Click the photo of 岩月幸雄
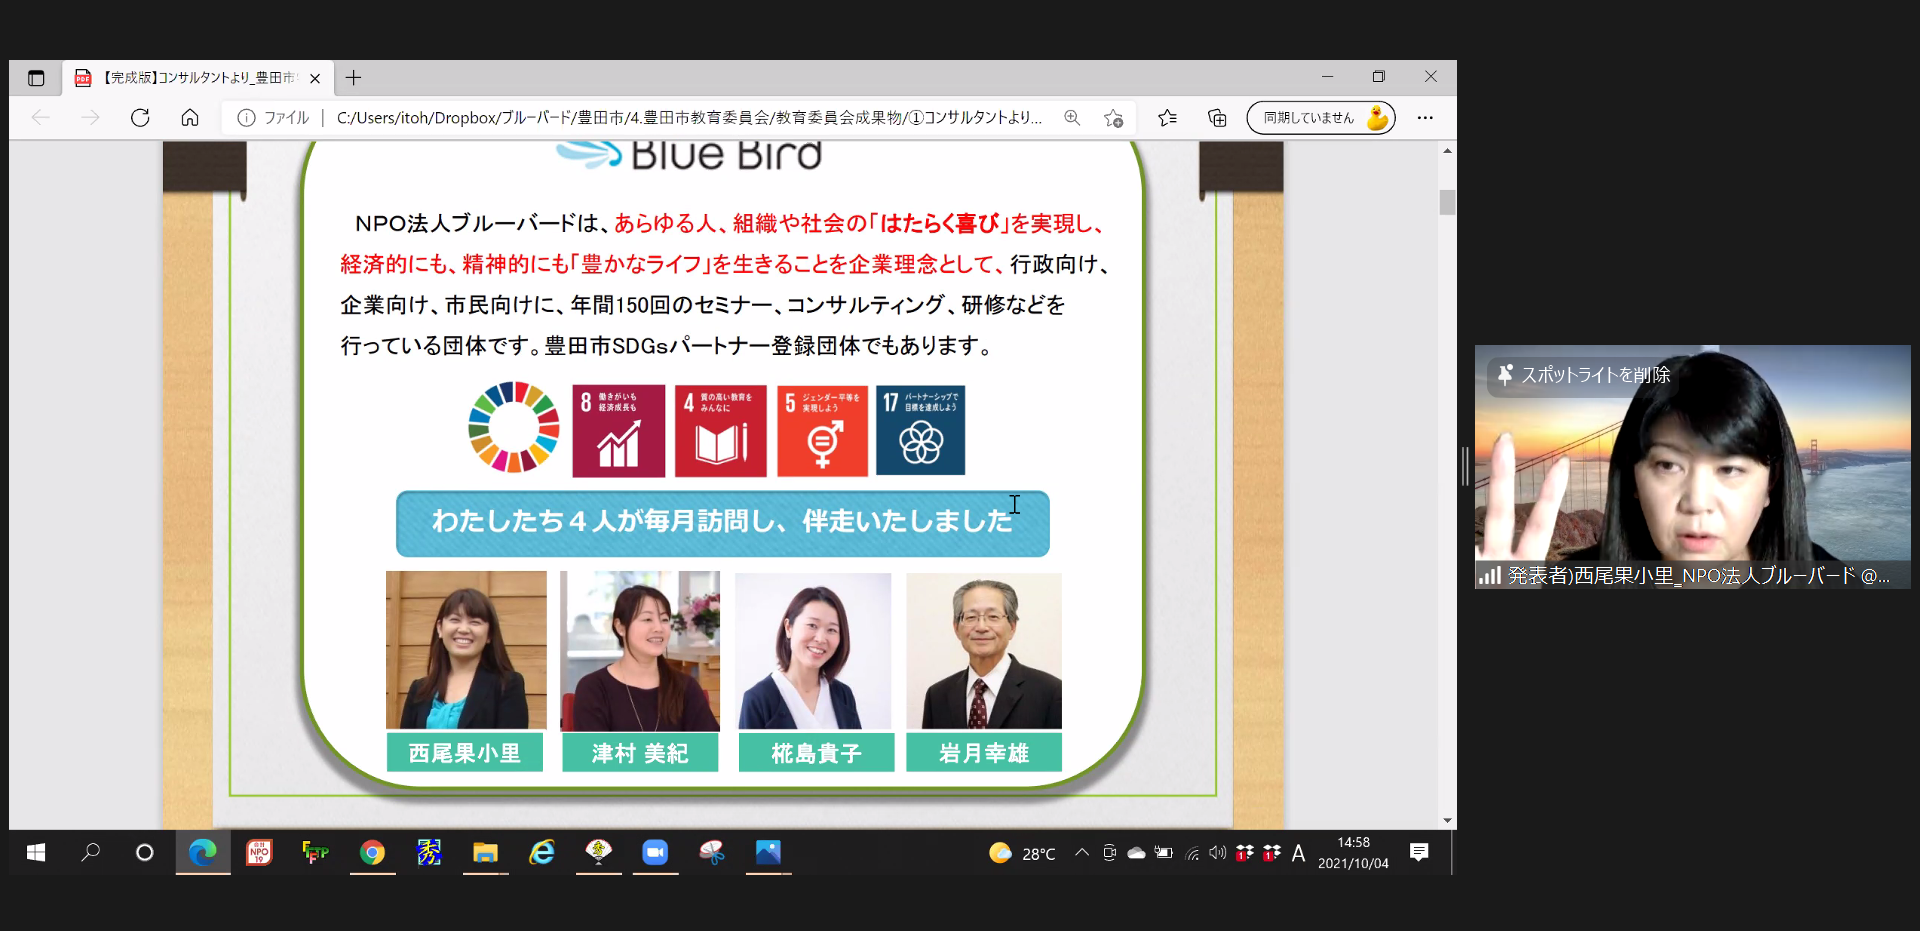The height and width of the screenshot is (931, 1920). [x=984, y=651]
